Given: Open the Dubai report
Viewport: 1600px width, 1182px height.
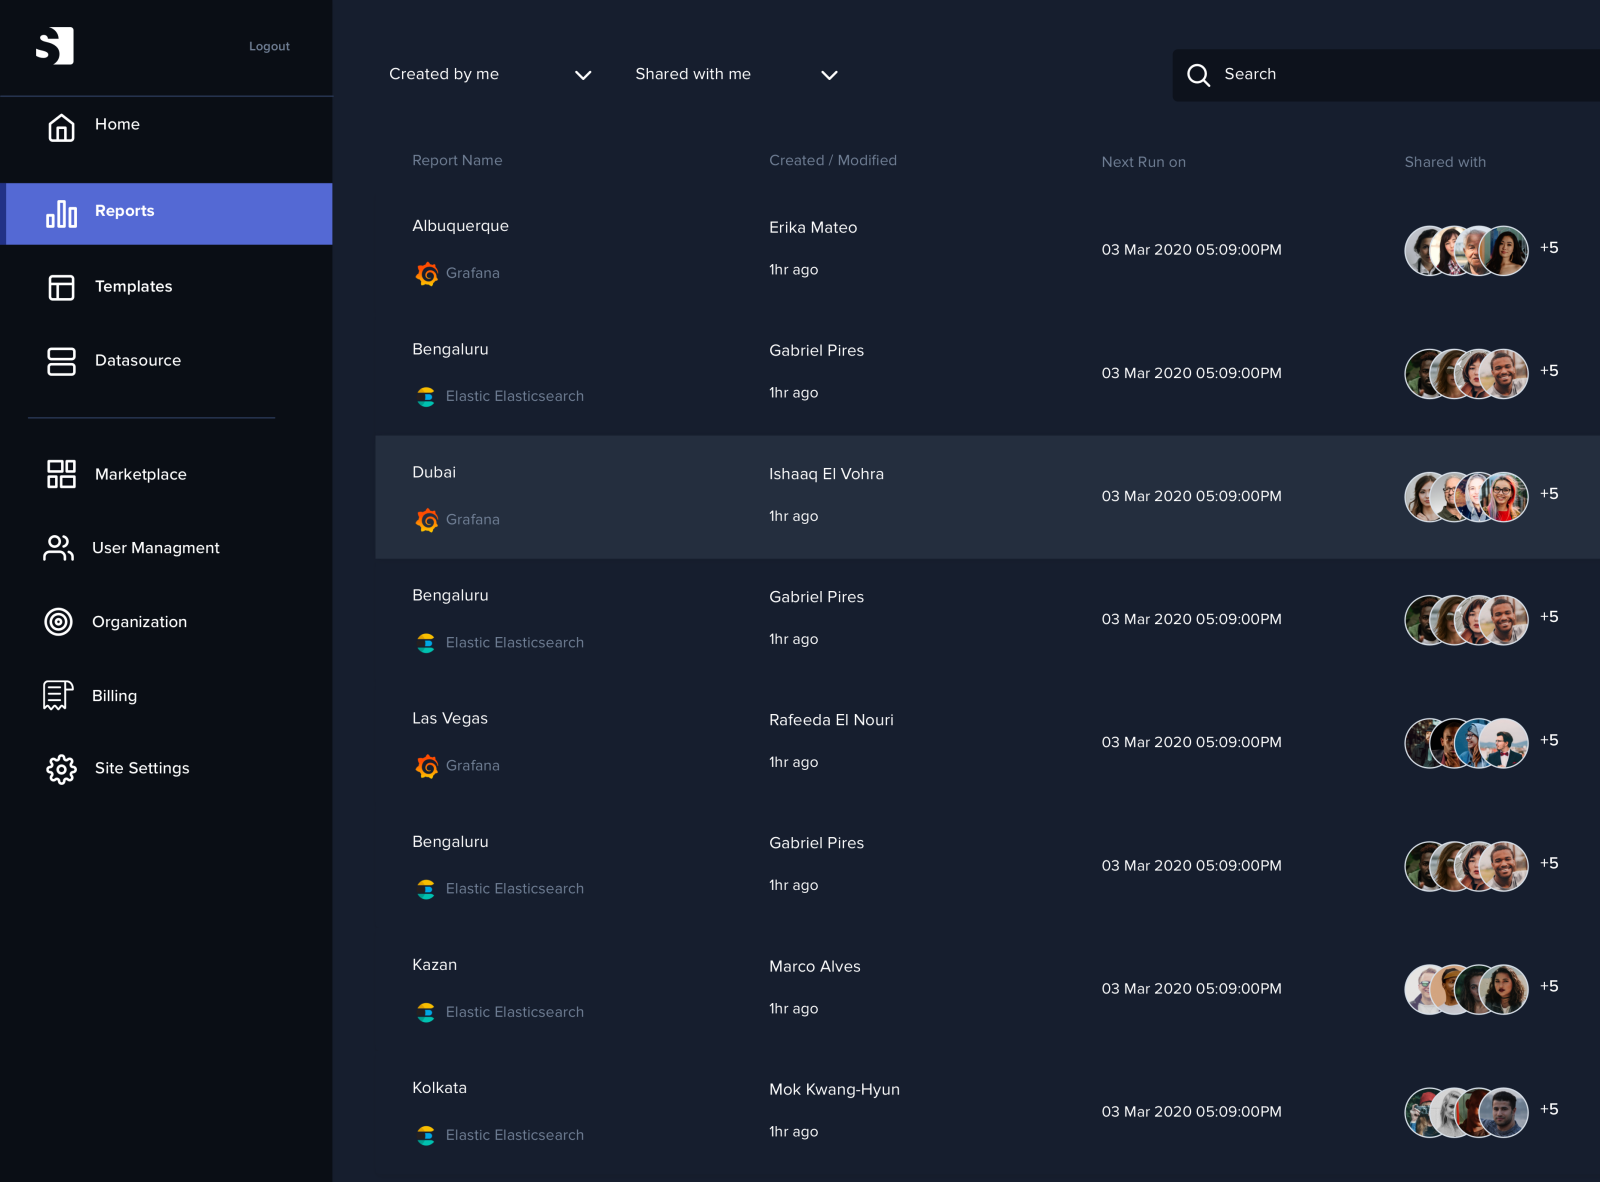Looking at the screenshot, I should (434, 472).
